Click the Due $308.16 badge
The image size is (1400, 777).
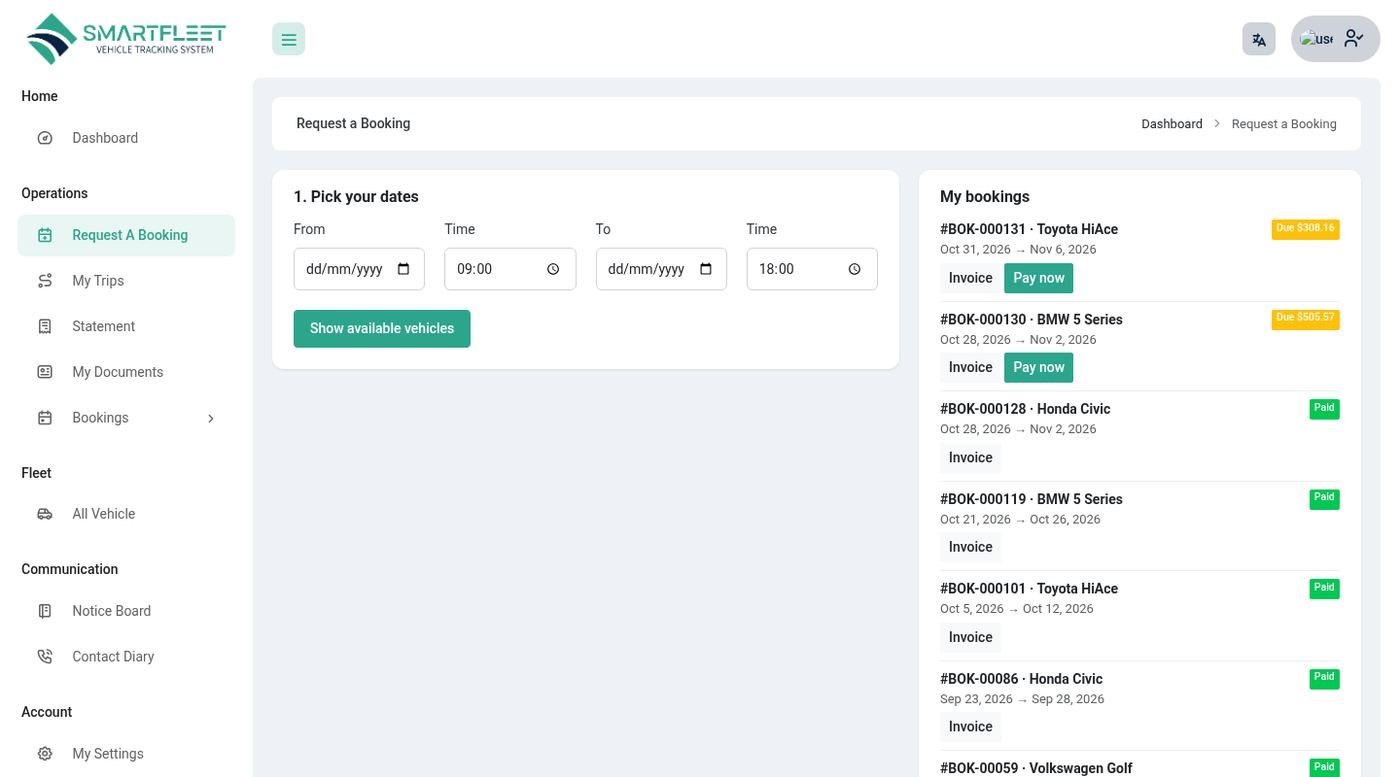click(x=1305, y=229)
